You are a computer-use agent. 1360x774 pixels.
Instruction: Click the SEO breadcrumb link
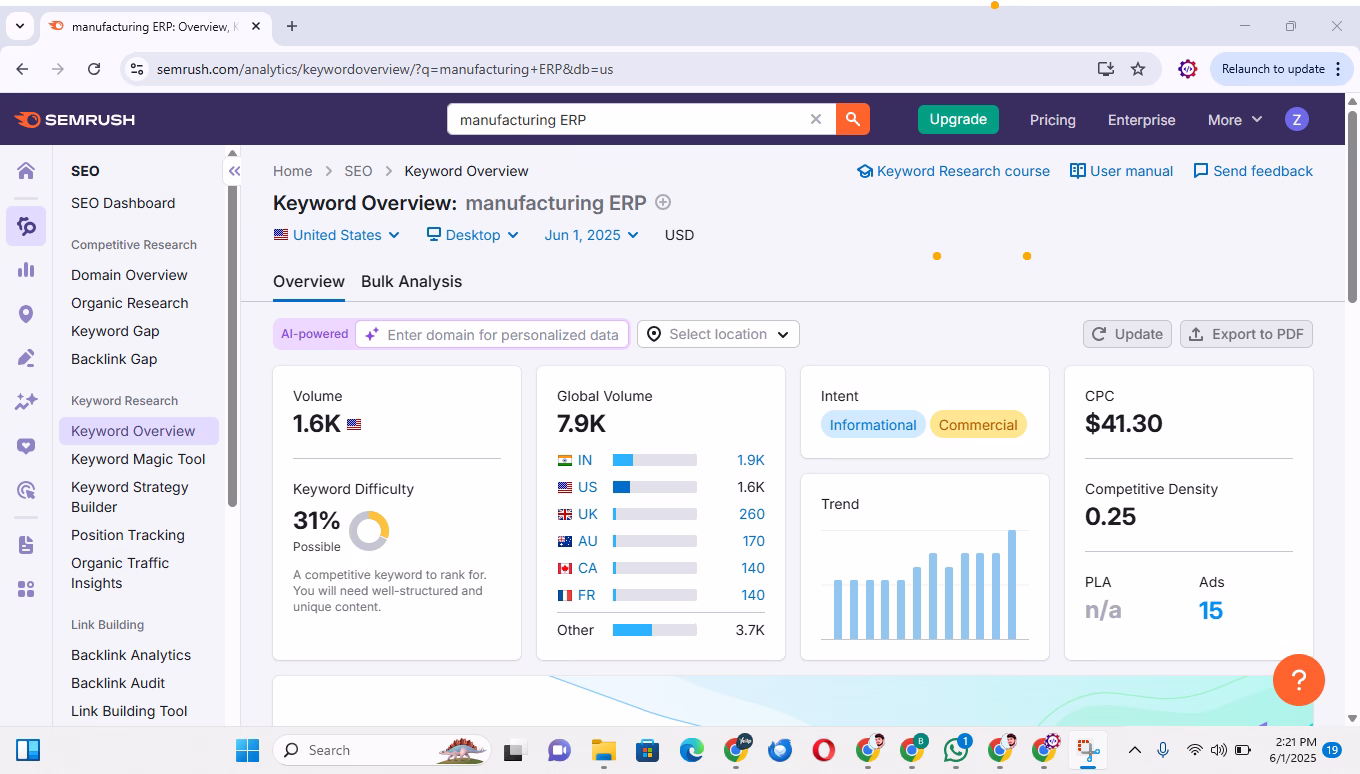[x=358, y=171]
